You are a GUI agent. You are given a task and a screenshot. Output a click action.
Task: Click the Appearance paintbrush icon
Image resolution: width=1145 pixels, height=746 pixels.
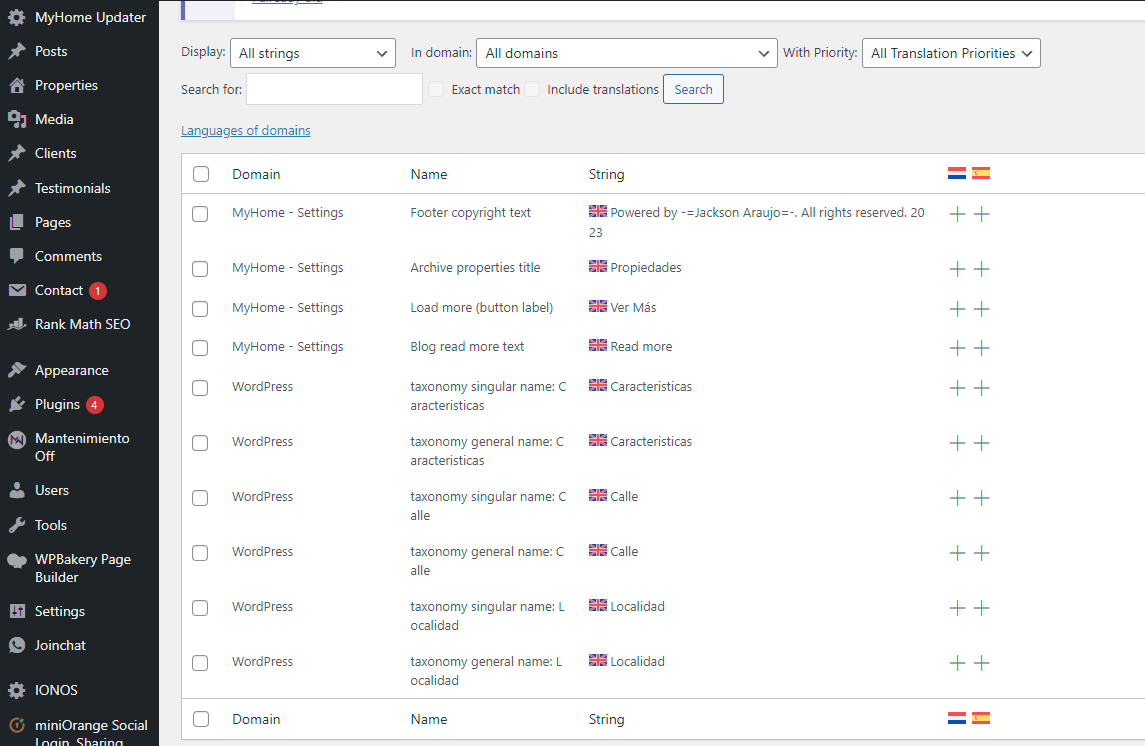pos(17,370)
